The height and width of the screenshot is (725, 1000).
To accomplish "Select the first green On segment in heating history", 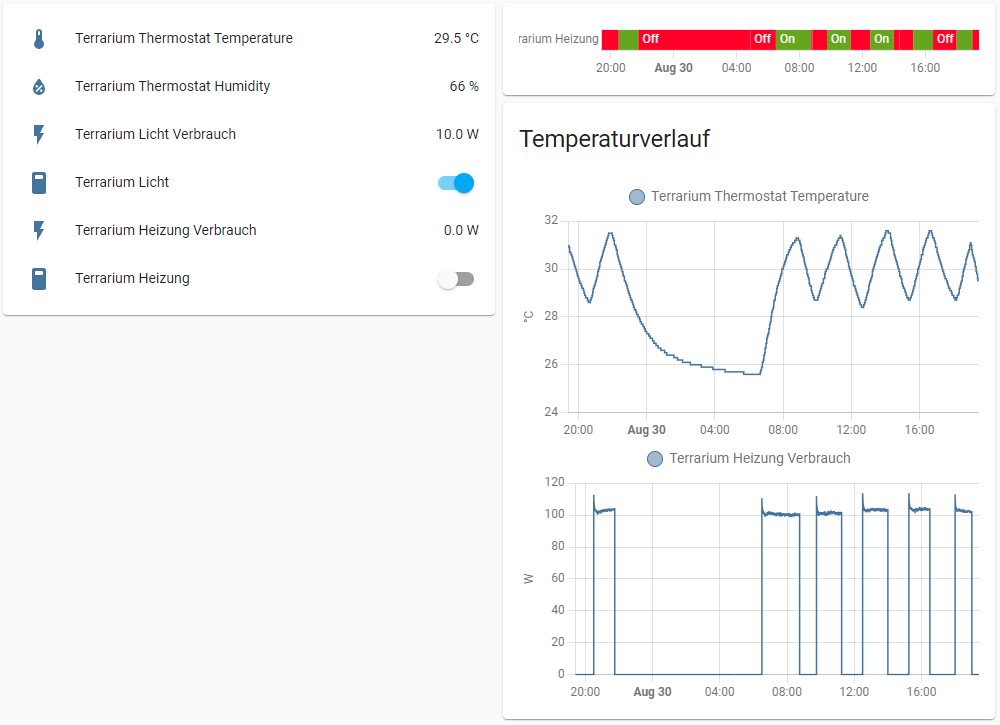I will point(628,40).
